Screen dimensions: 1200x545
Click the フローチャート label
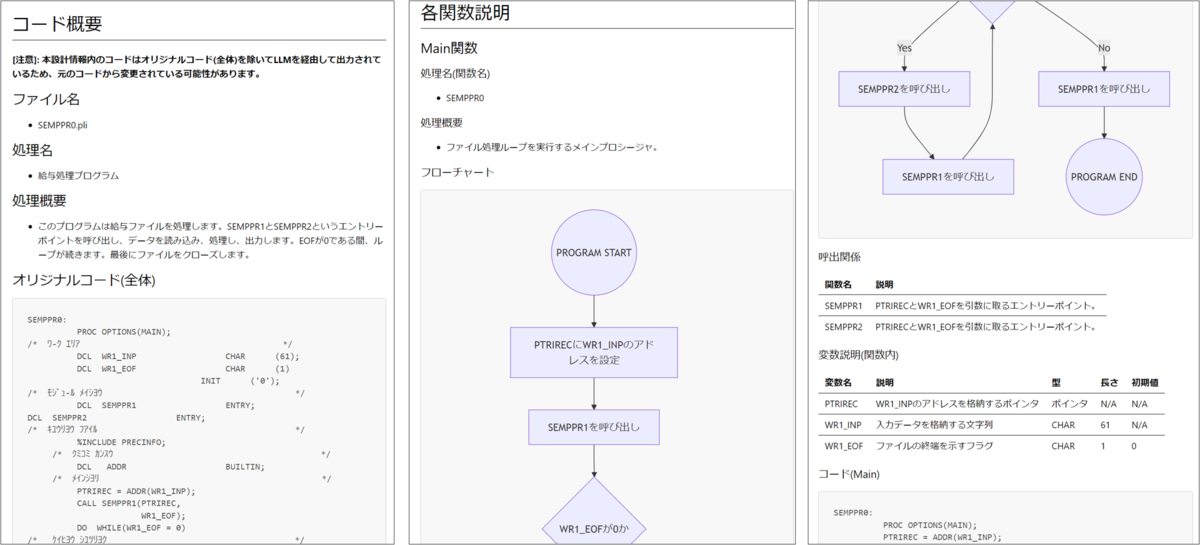(458, 172)
